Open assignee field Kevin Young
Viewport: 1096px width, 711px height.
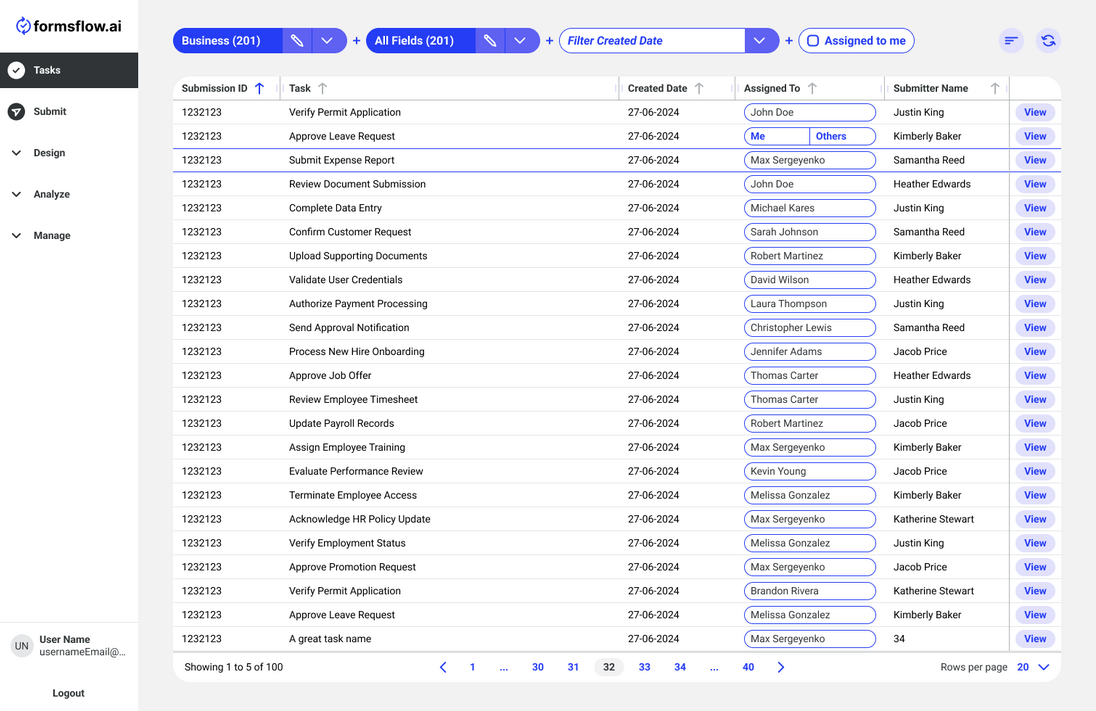809,471
